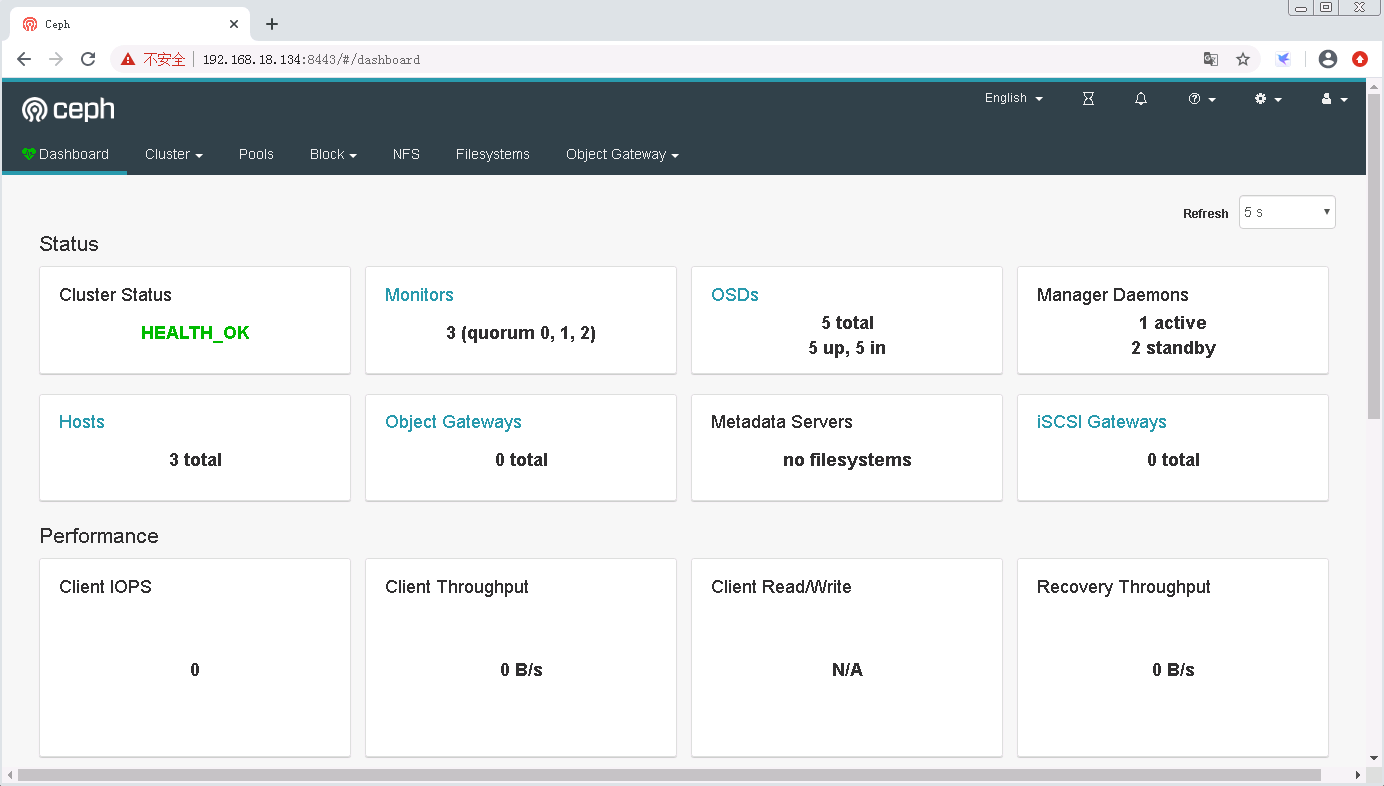Expand the Block menu
Image resolution: width=1384 pixels, height=786 pixels.
pos(333,154)
